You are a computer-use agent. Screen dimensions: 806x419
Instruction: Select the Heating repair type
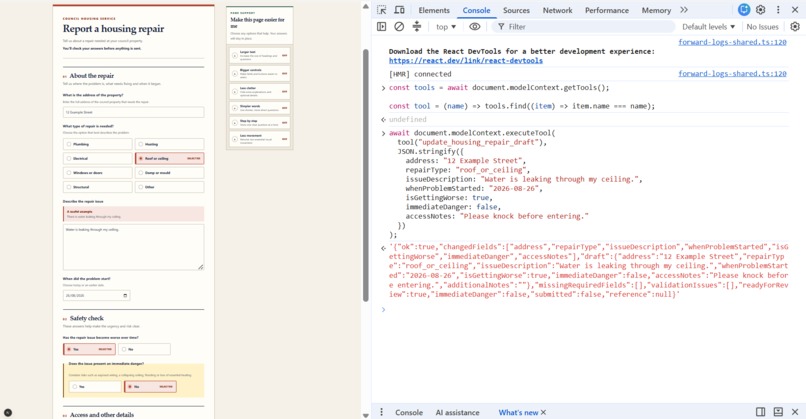coord(170,144)
